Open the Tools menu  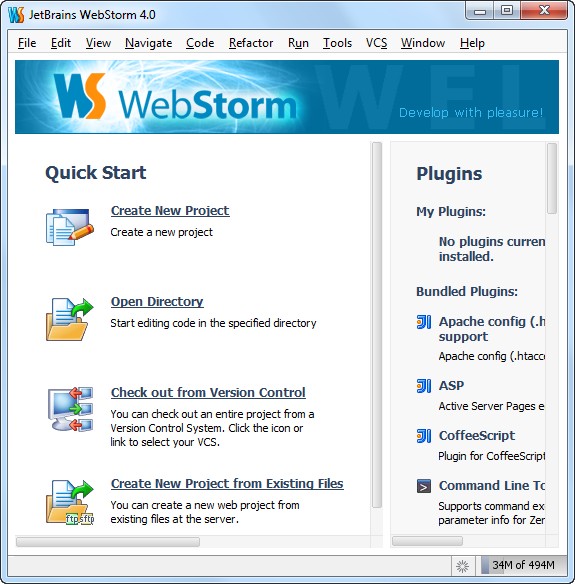click(x=337, y=43)
